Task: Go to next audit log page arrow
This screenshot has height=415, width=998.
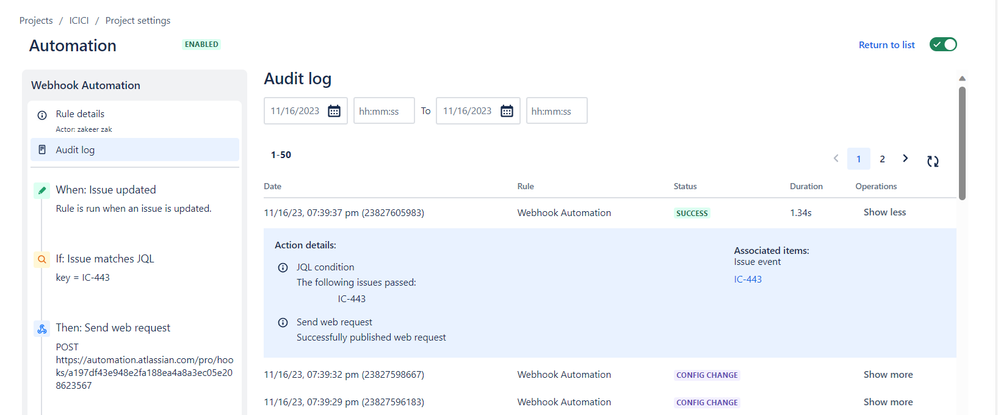Action: click(x=905, y=158)
